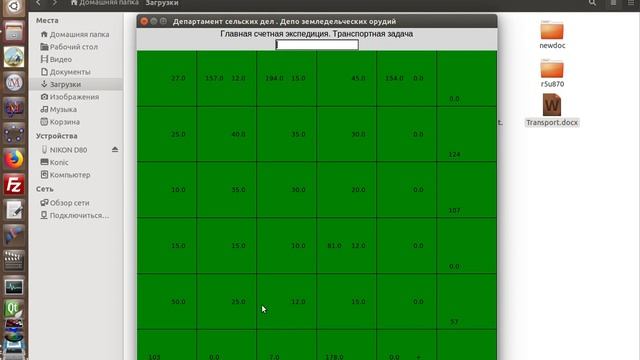Go back in the file manager
Screen dimensions: 640x360
point(38,3)
